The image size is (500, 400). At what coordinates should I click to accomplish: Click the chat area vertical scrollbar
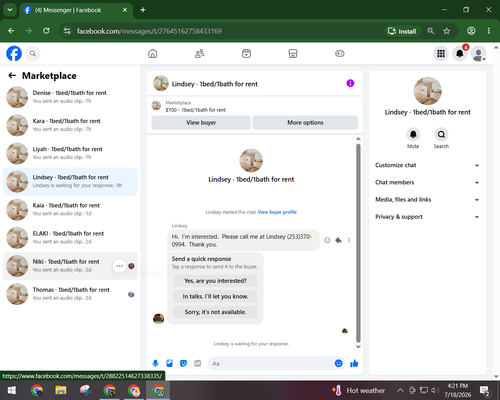pyautogui.click(x=358, y=243)
